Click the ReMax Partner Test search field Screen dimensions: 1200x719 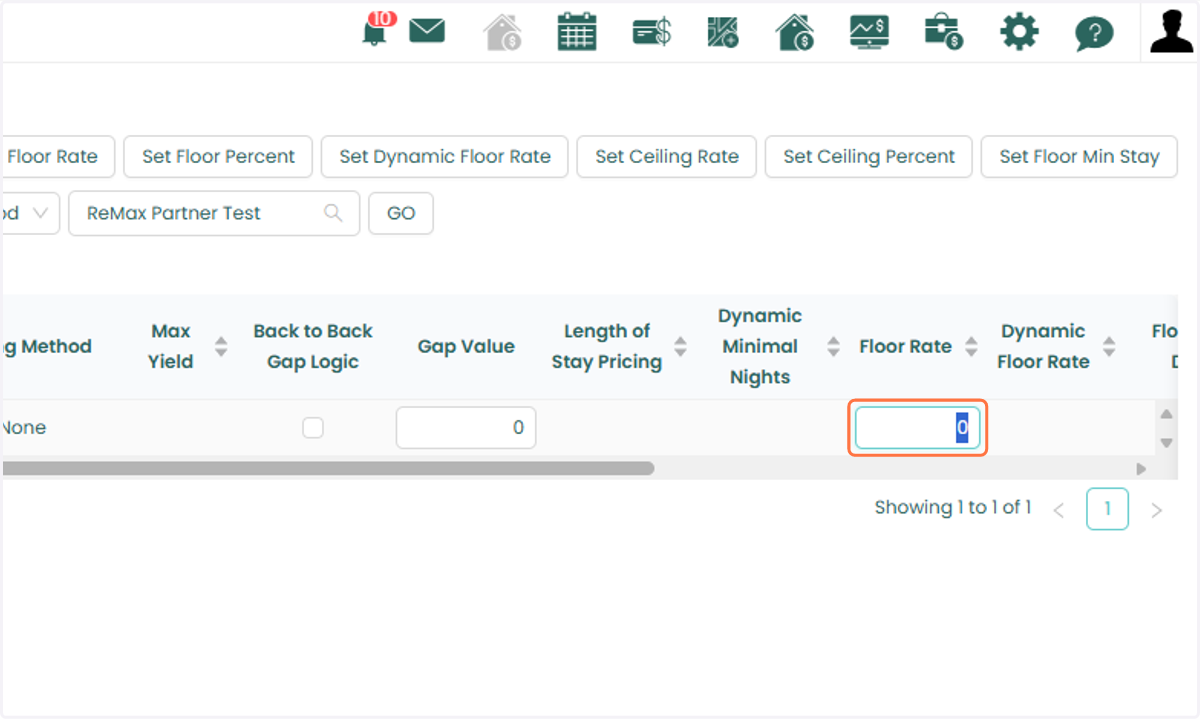tap(214, 213)
